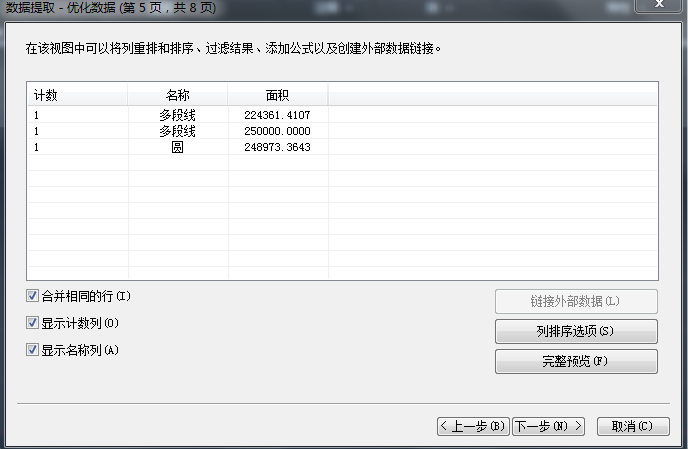Click the 面积 column header
Viewport: 688px width, 449px height.
tap(278, 95)
